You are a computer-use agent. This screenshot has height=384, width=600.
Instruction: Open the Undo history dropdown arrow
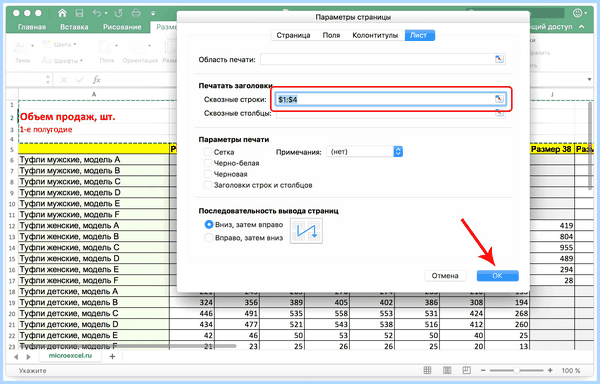coord(106,13)
